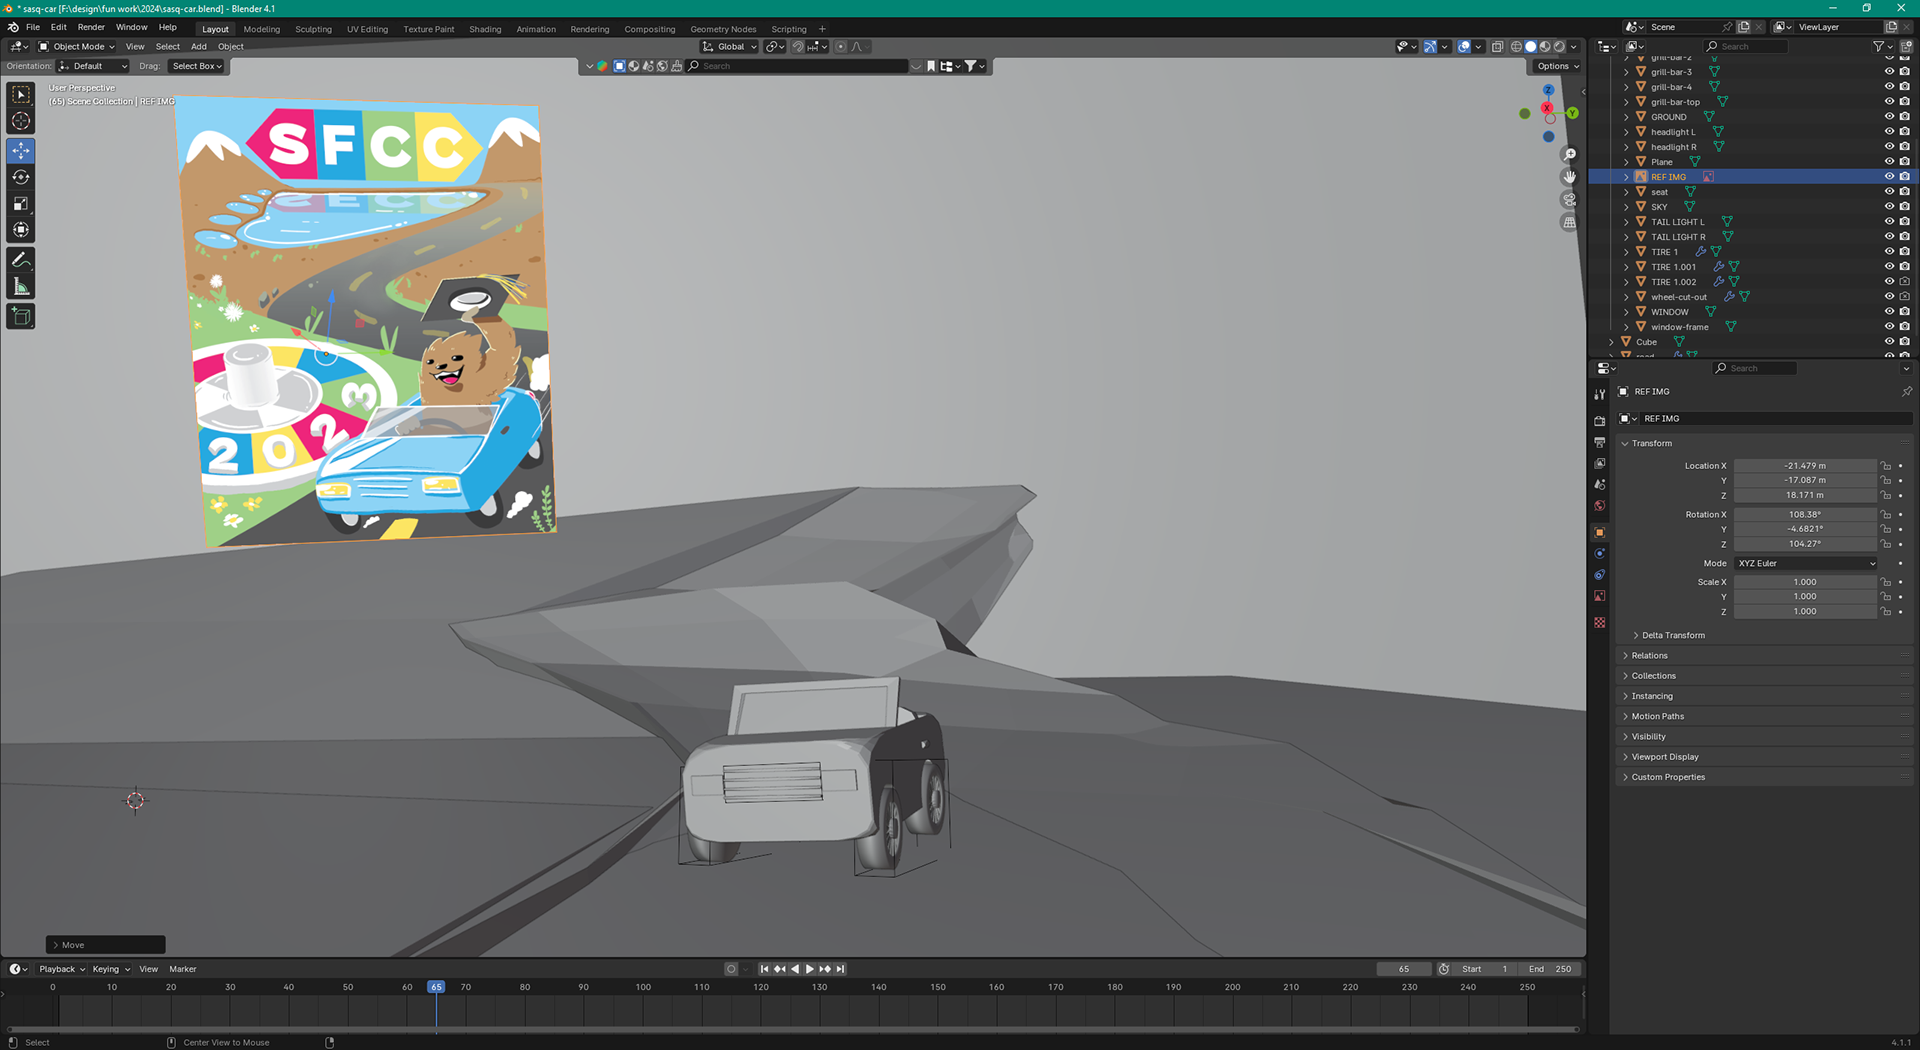Pin the properties editor with pin icon
The image size is (1920, 1050).
pyautogui.click(x=1906, y=391)
